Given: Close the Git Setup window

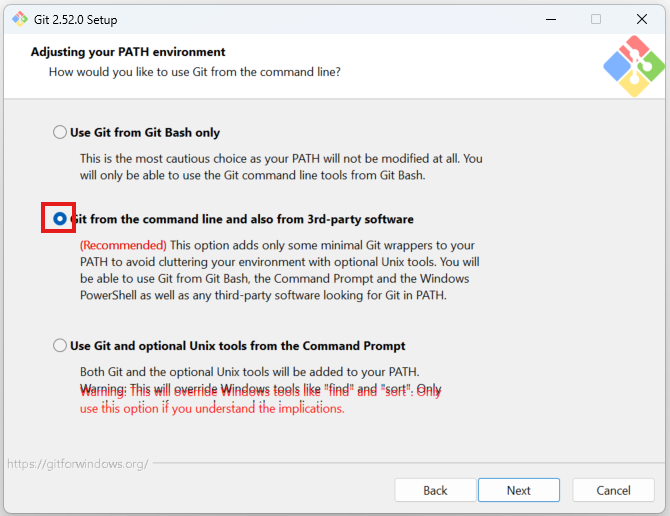Looking at the screenshot, I should point(642,19).
